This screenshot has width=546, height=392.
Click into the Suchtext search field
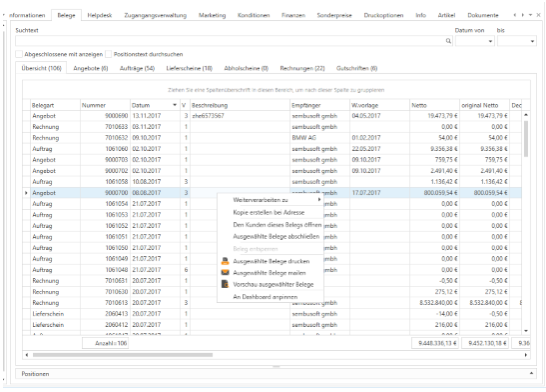tap(230, 41)
